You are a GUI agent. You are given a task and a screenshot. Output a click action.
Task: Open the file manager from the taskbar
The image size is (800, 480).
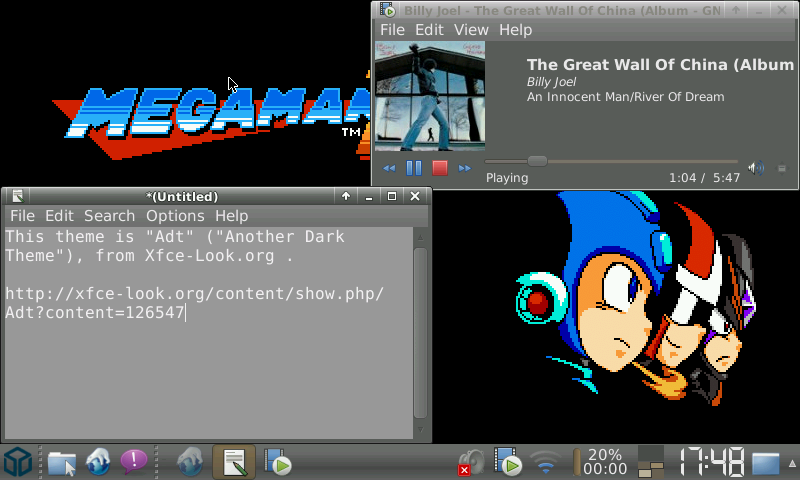[x=62, y=462]
